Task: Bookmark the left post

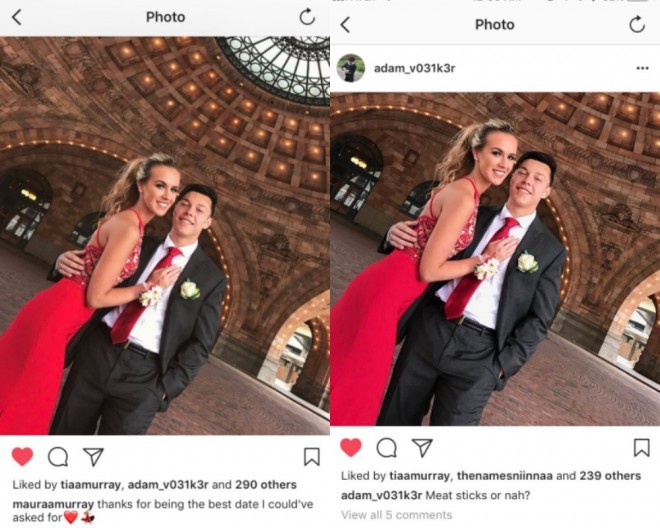Action: coord(312,457)
